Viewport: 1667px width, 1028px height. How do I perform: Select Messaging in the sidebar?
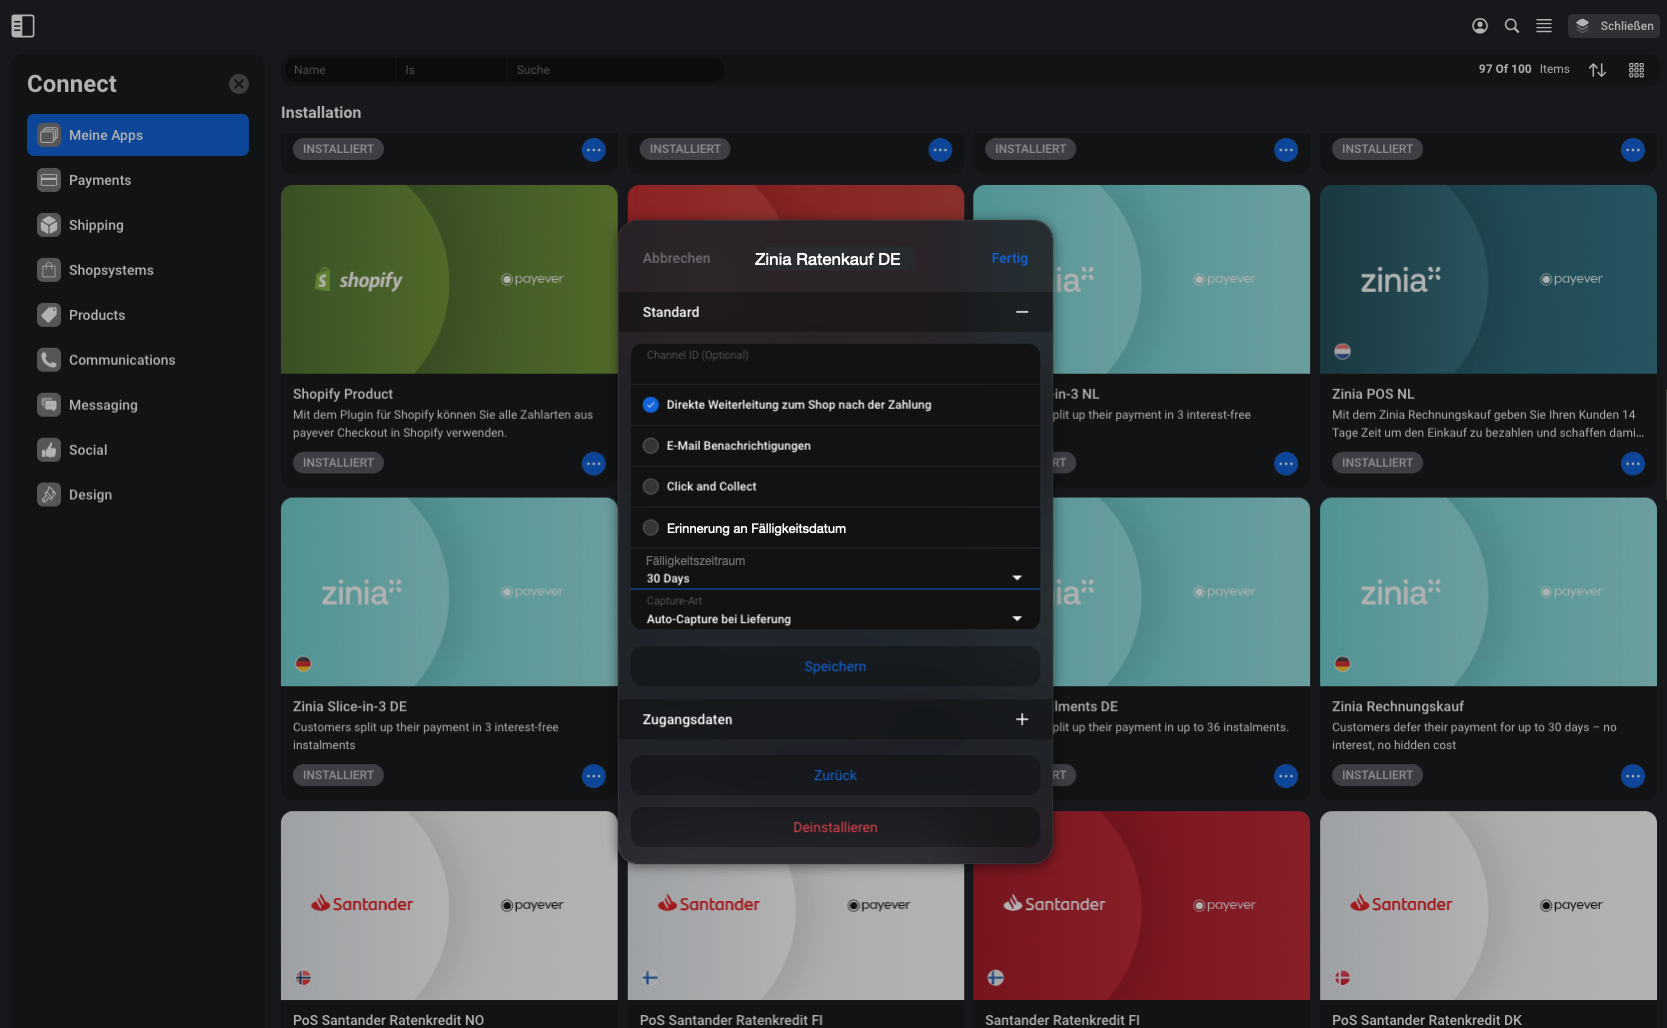point(138,405)
